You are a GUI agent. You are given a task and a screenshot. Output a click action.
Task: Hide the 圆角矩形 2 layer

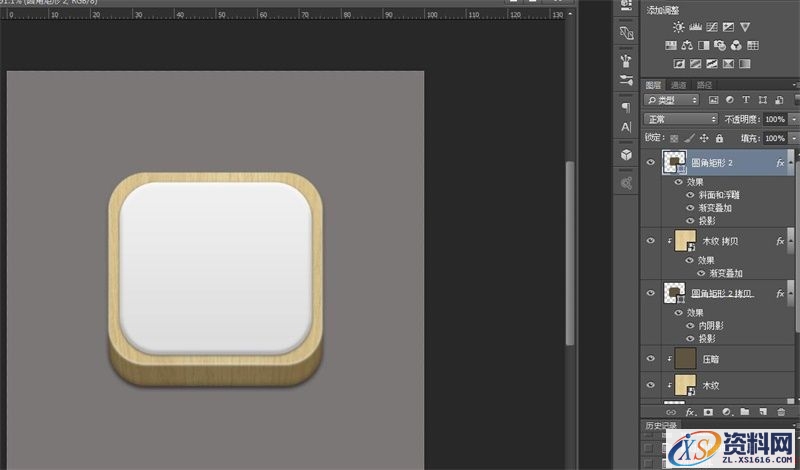[652, 162]
